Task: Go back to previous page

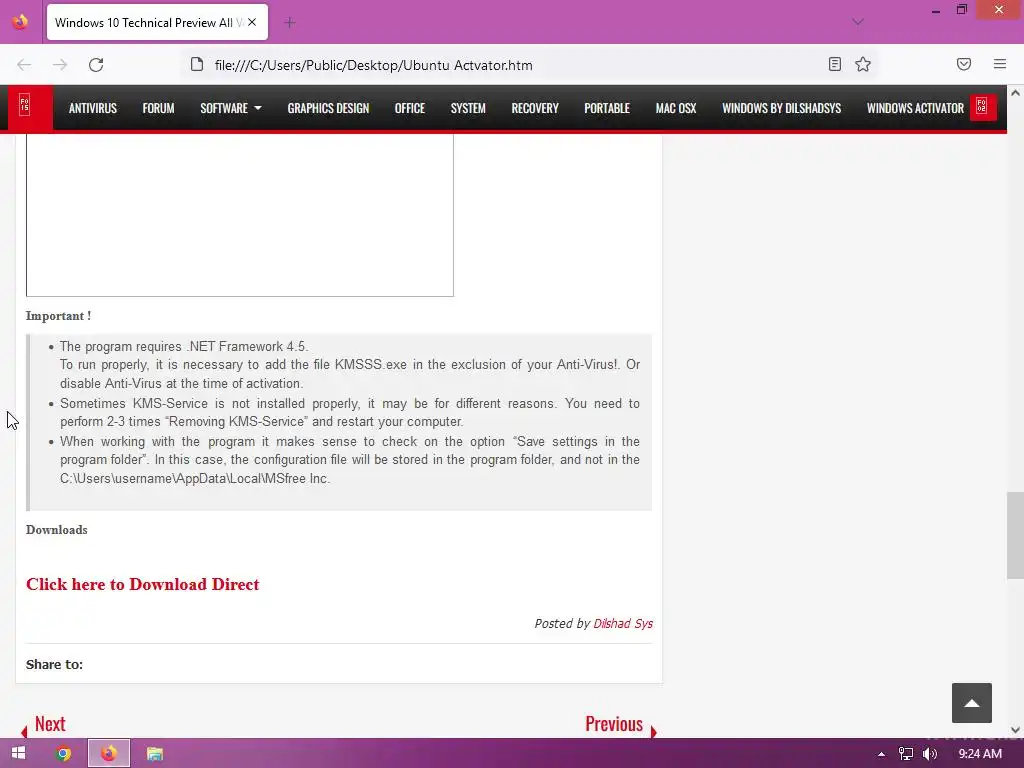Action: point(24,65)
